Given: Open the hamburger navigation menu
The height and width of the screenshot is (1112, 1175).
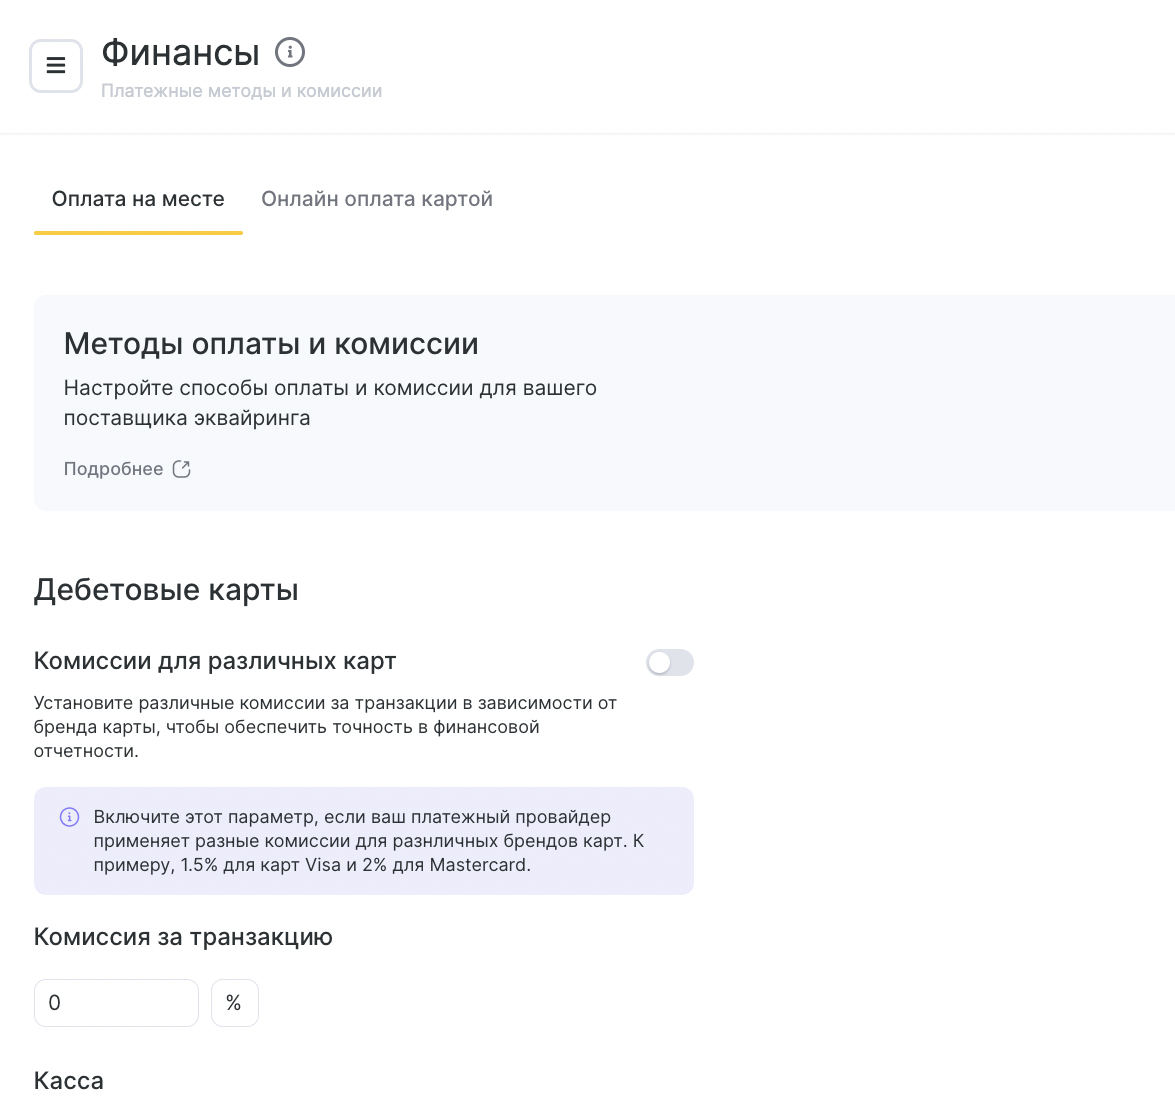Looking at the screenshot, I should [56, 66].
